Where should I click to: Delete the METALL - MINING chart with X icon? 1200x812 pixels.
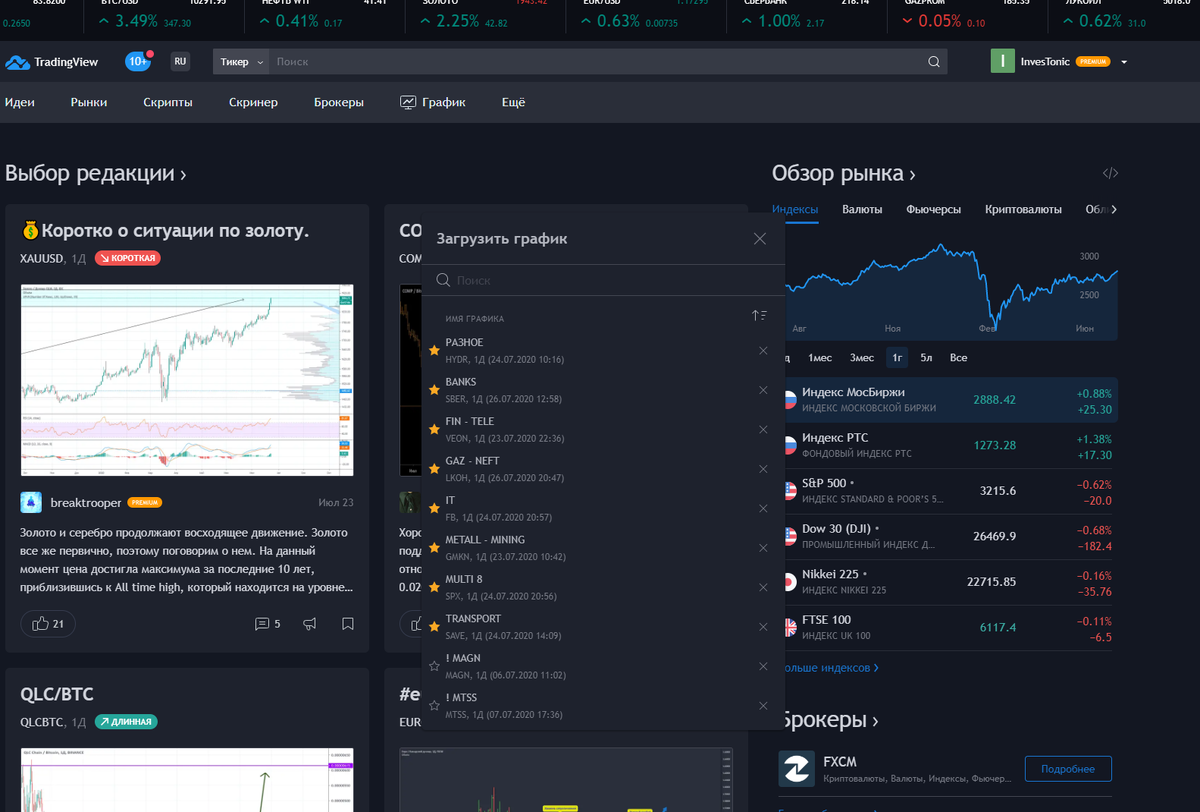click(x=763, y=548)
